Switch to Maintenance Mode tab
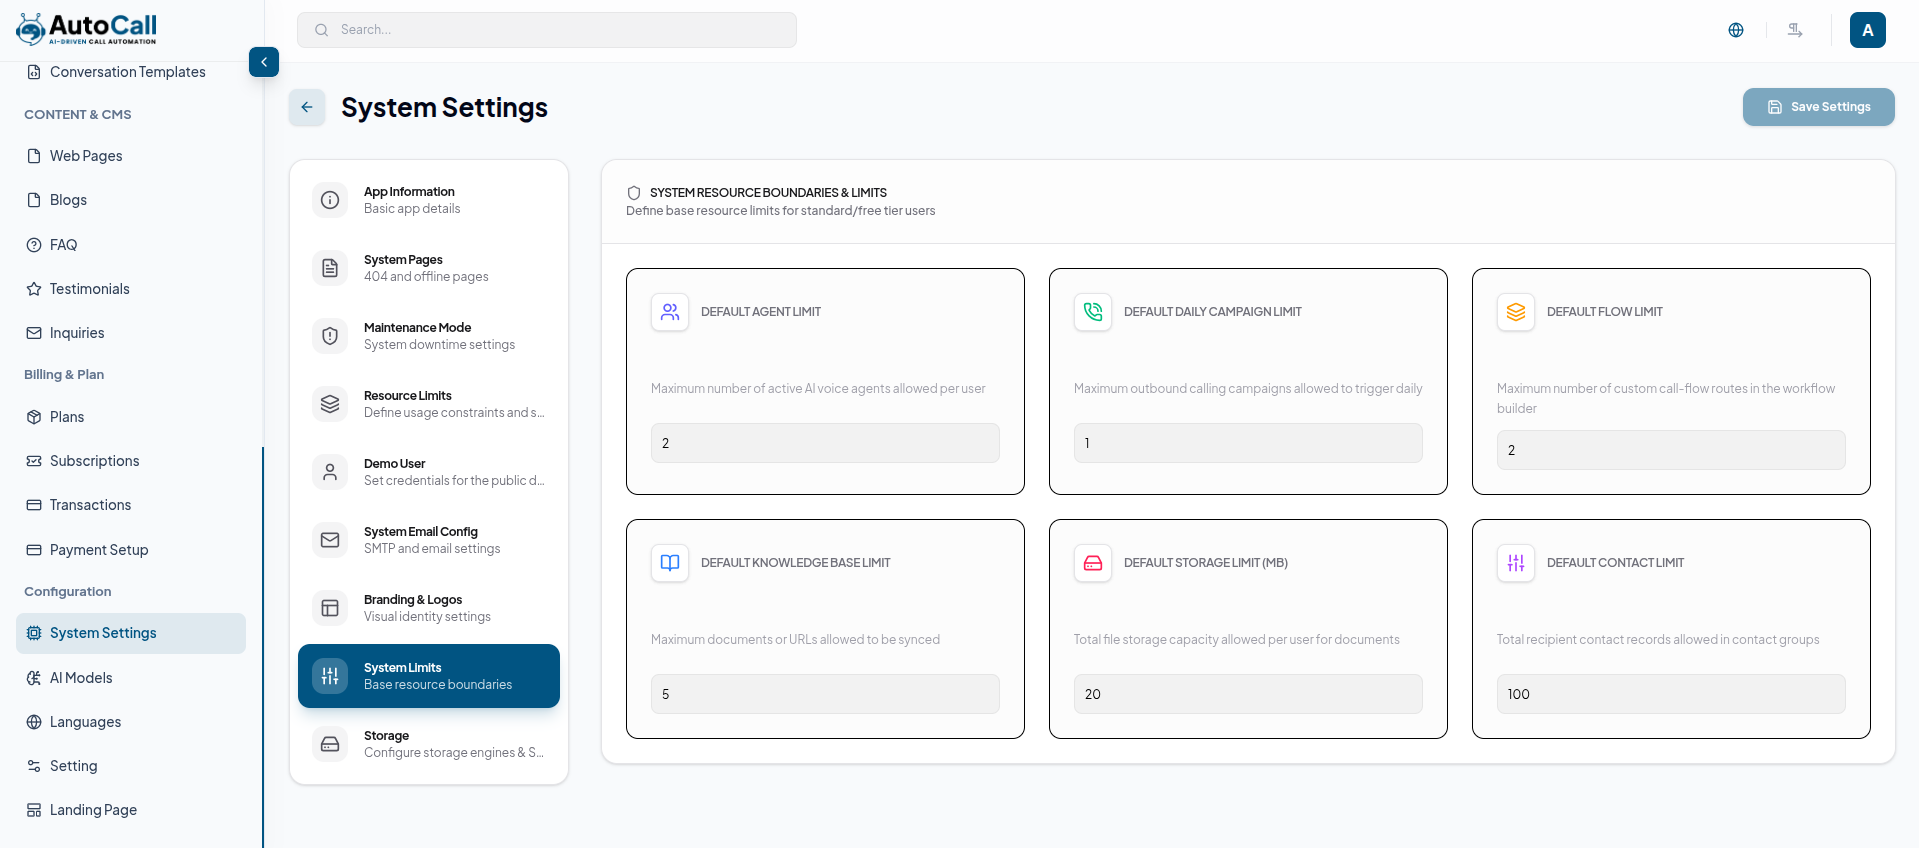Screen dimensions: 1919x848 click(429, 336)
